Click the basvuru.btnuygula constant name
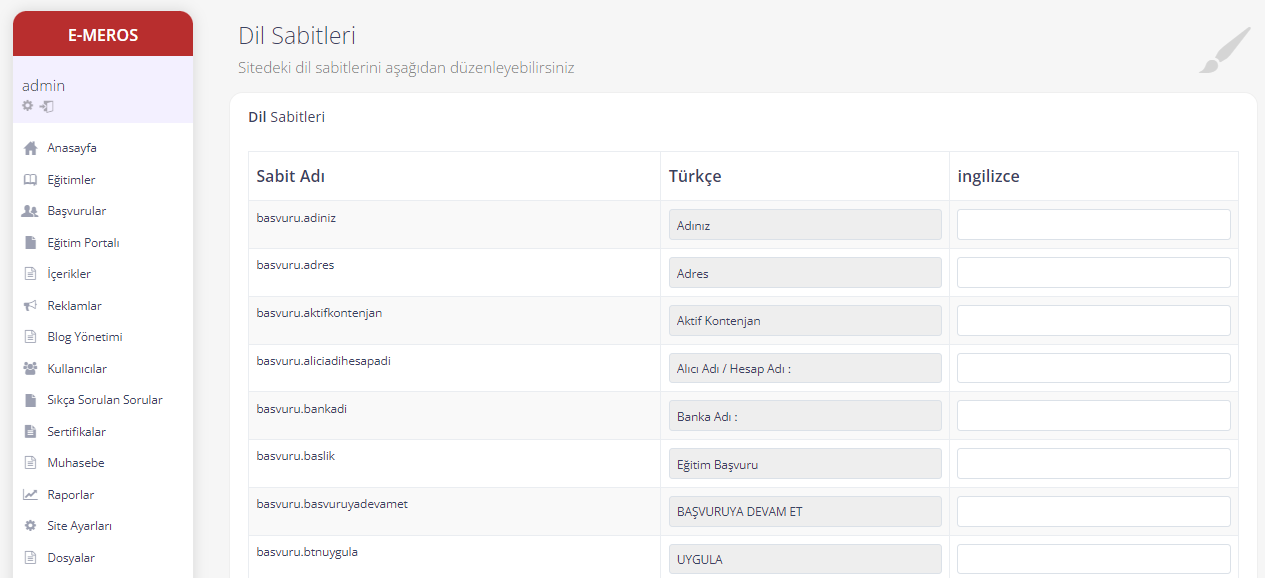 pyautogui.click(x=307, y=552)
